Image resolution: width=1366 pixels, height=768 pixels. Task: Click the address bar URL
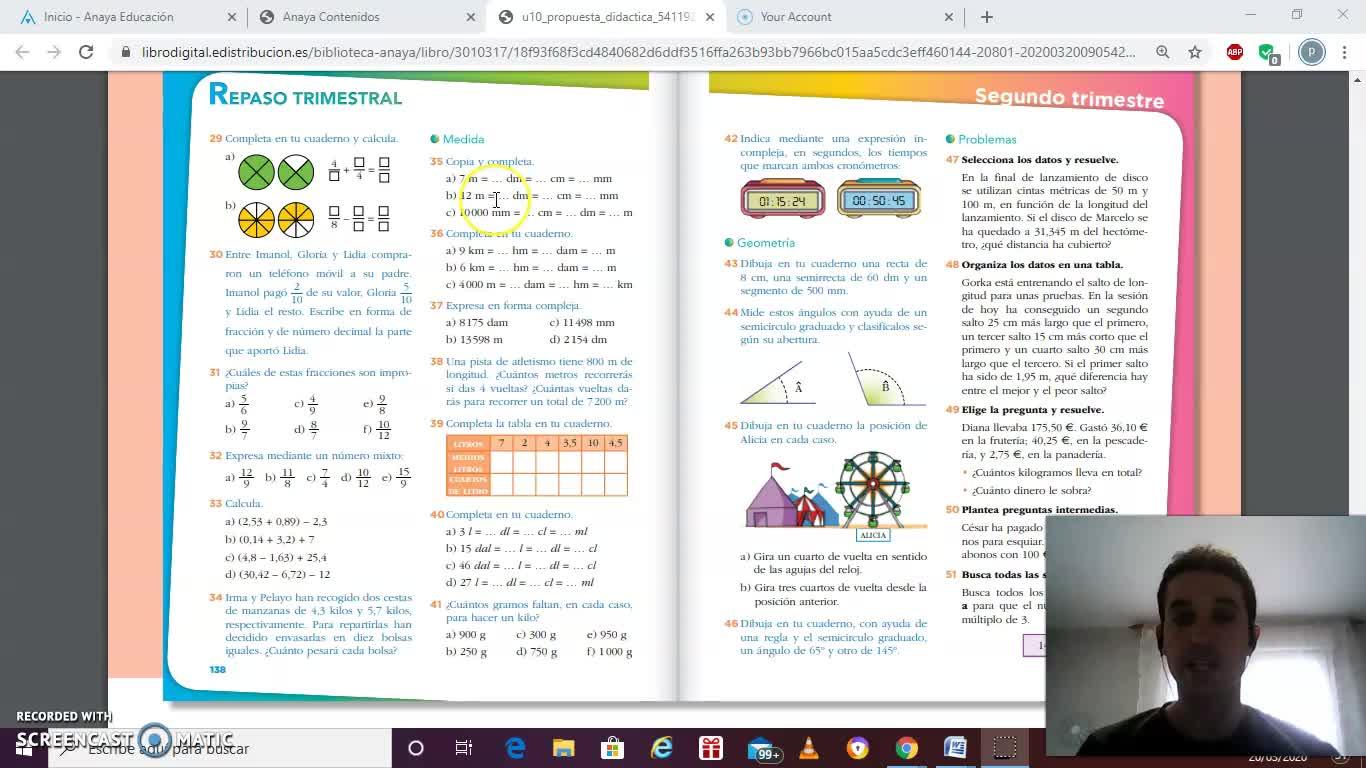coord(638,52)
